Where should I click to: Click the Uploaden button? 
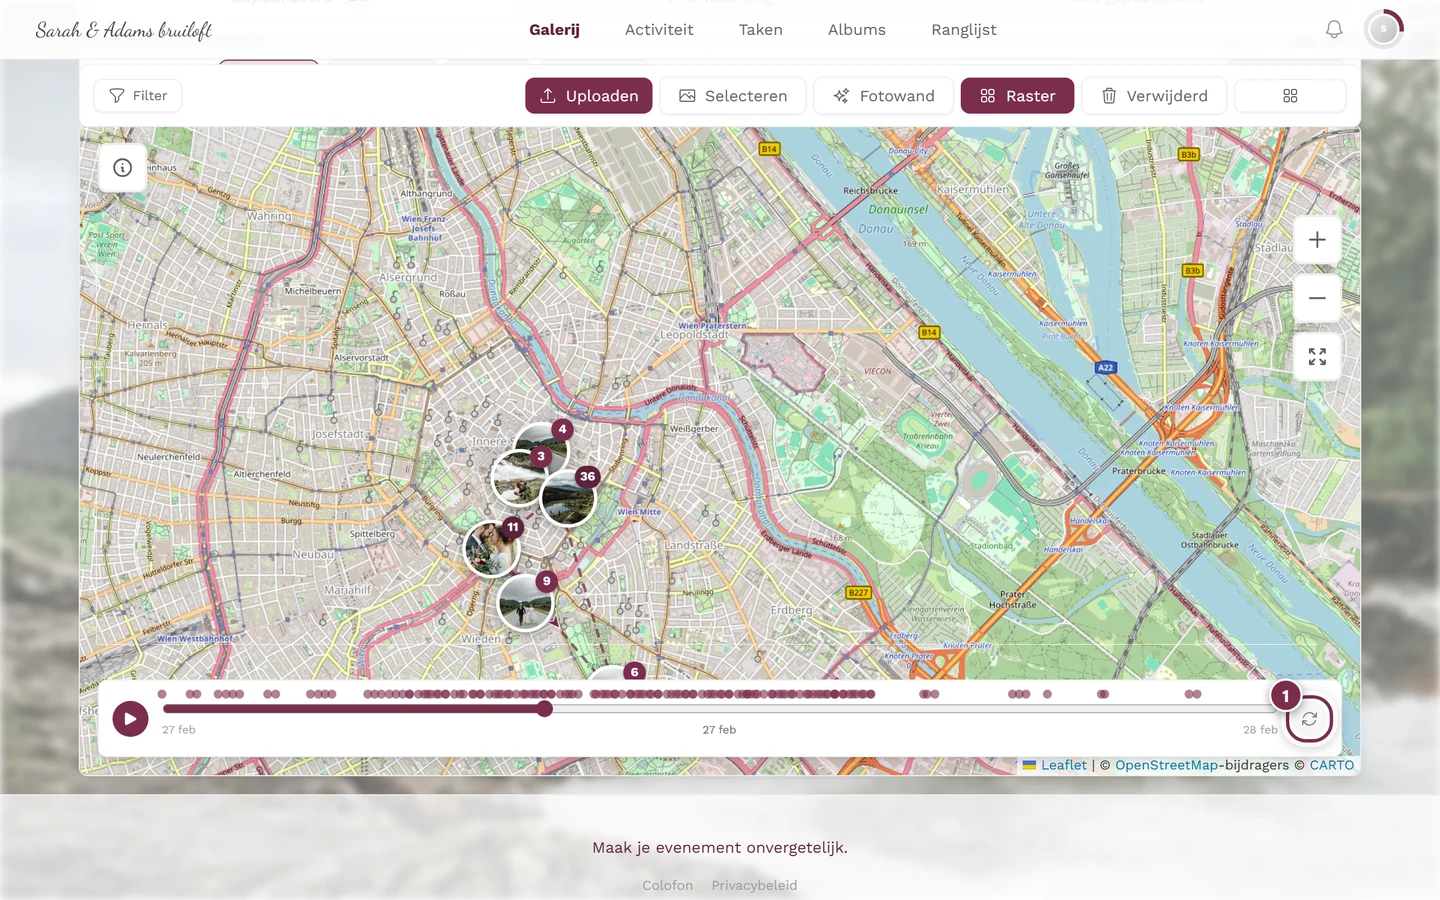click(589, 96)
